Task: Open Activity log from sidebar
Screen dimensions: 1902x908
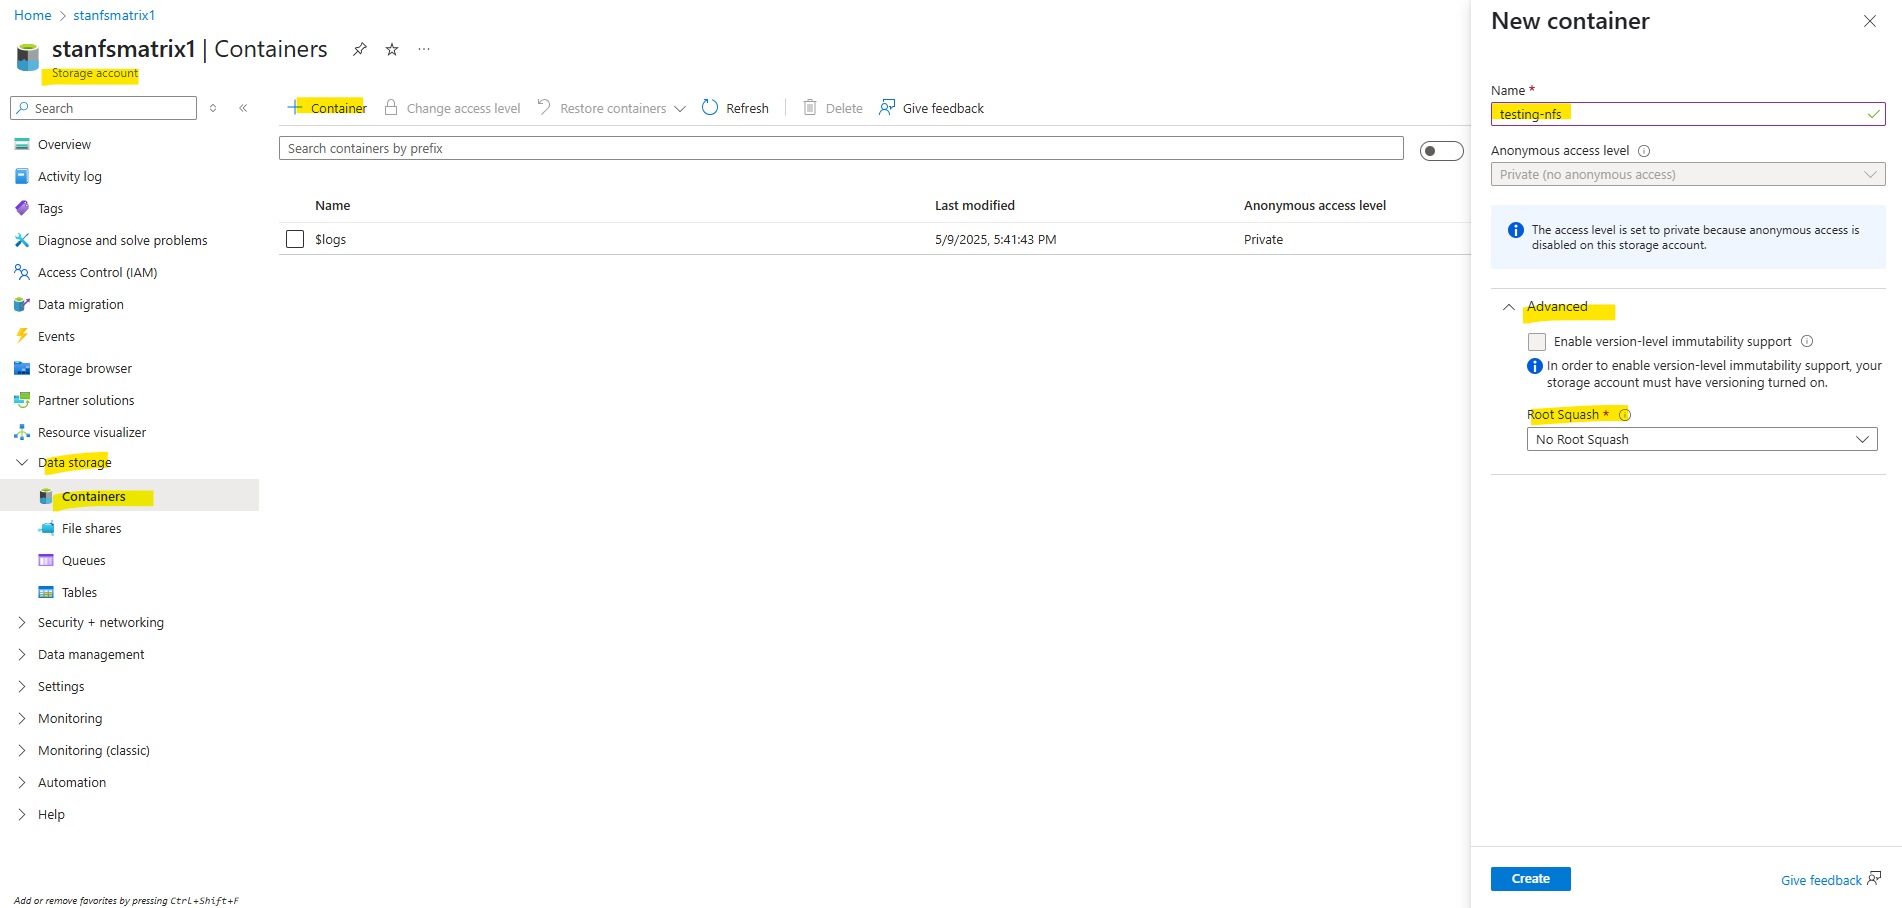Action: 69,176
